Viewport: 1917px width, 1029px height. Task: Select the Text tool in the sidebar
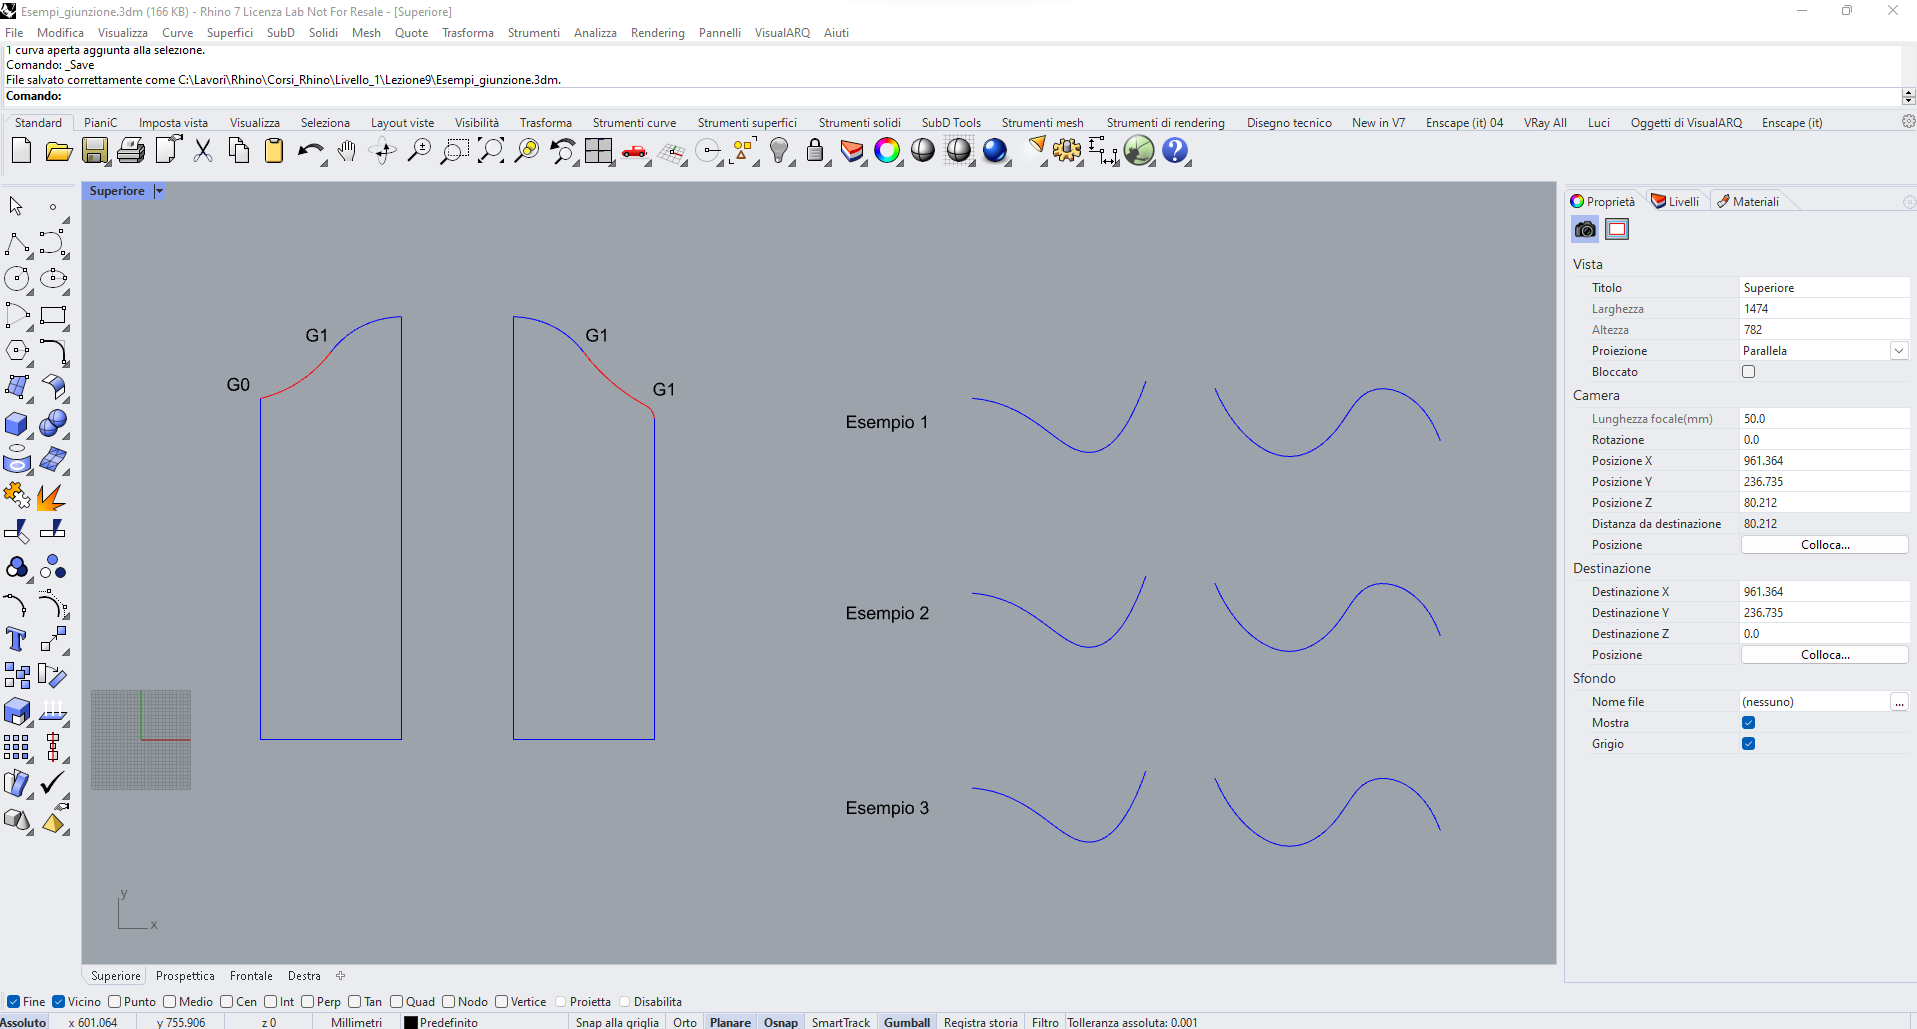coord(17,640)
